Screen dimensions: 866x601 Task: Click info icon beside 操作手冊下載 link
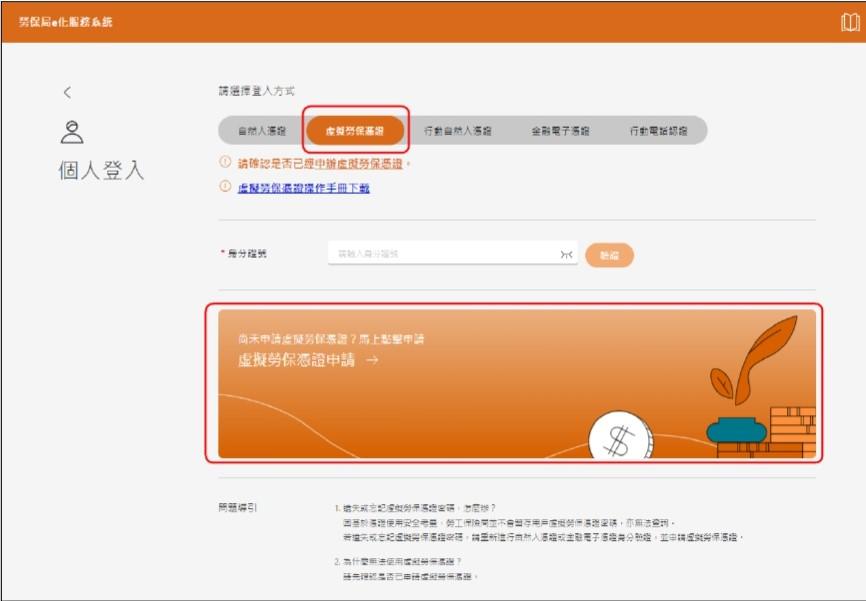coord(225,186)
